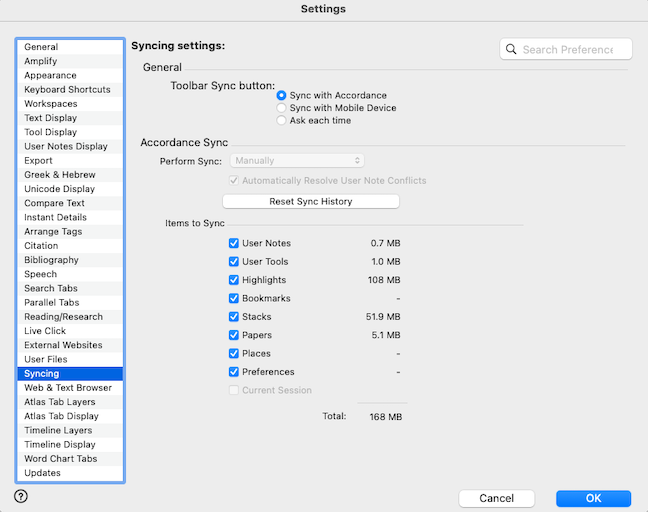Image resolution: width=648 pixels, height=512 pixels.
Task: Select Updates in the settings list
Action: click(x=42, y=473)
